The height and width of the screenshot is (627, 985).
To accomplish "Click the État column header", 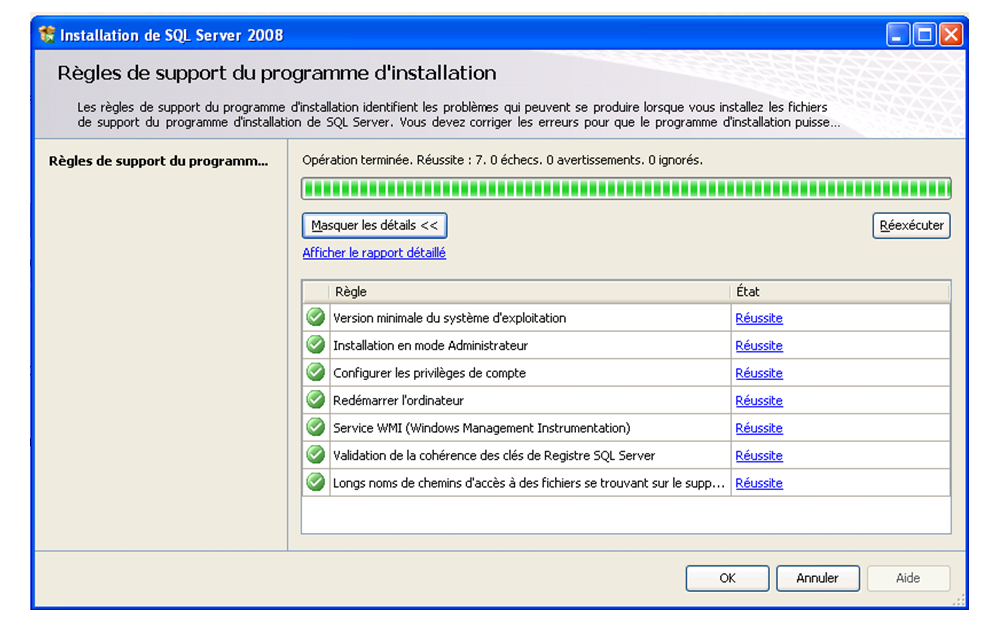I will coord(840,292).
